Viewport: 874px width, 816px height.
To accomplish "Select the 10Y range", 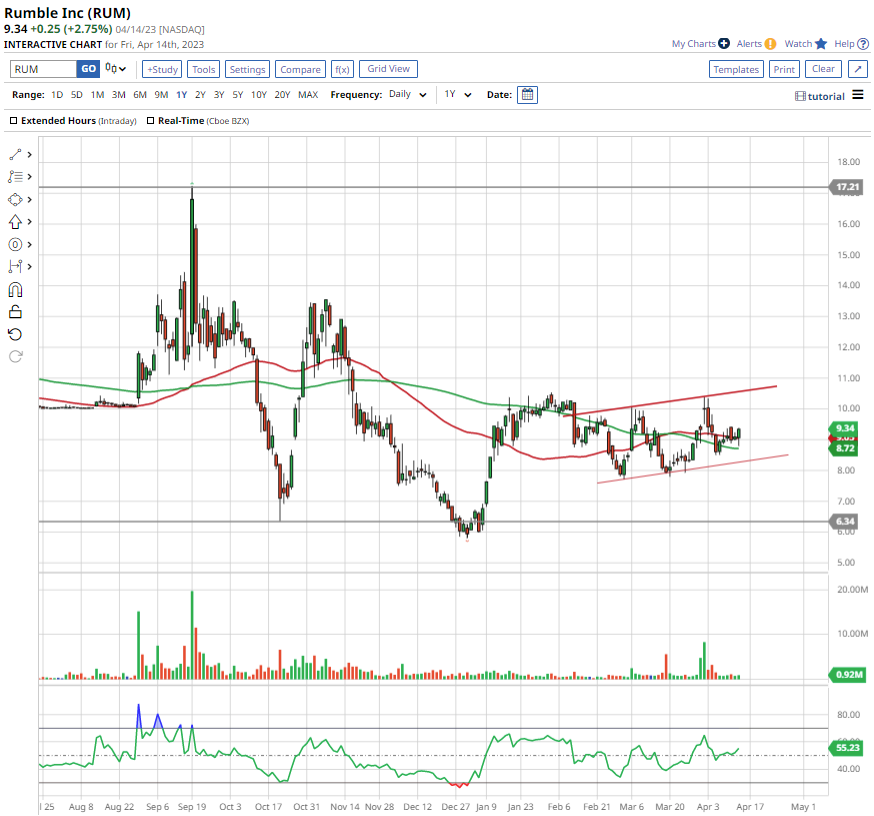I will (x=259, y=95).
